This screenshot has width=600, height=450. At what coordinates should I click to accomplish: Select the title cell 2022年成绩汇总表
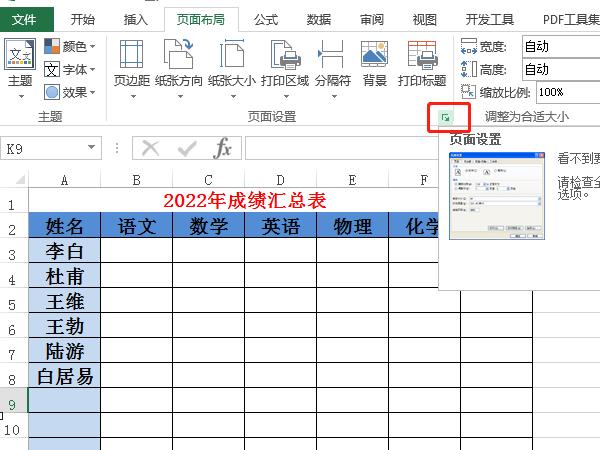pos(245,200)
